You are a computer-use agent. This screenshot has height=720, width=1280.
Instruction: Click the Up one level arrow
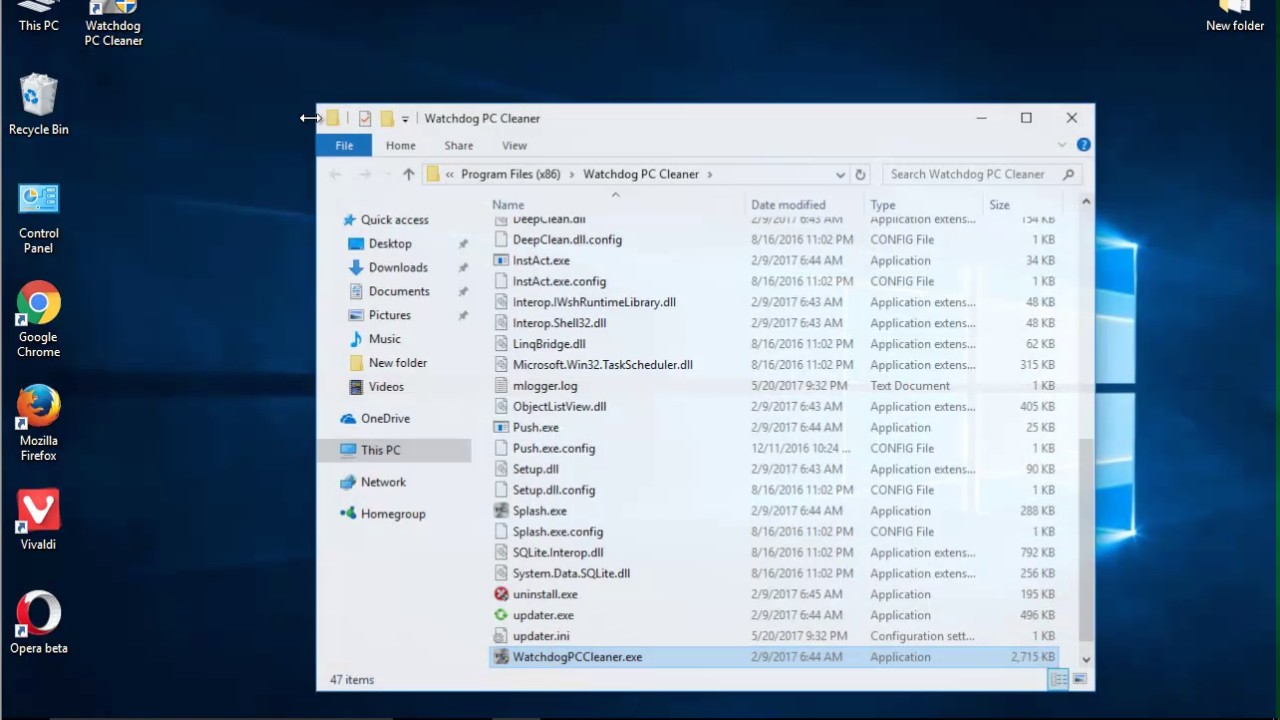[x=408, y=174]
